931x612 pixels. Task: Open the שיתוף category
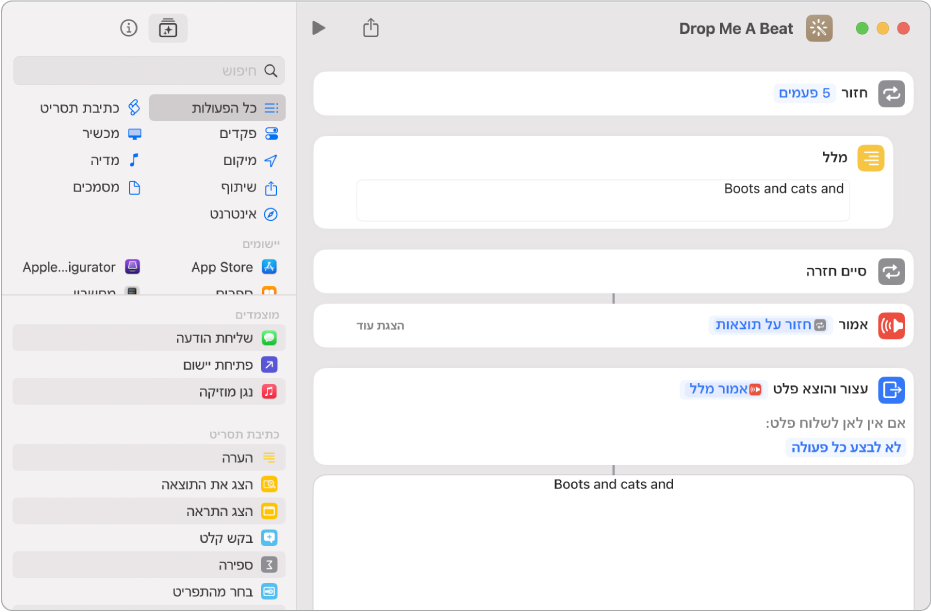pyautogui.click(x=249, y=188)
